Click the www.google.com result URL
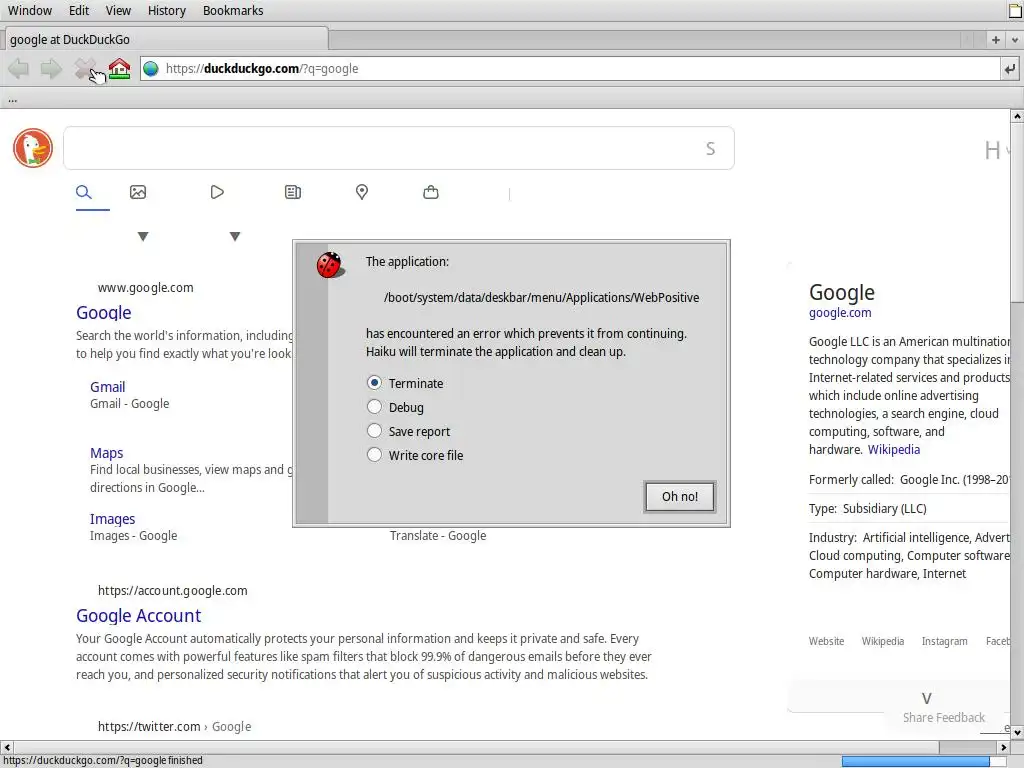The image size is (1024, 768). click(146, 287)
